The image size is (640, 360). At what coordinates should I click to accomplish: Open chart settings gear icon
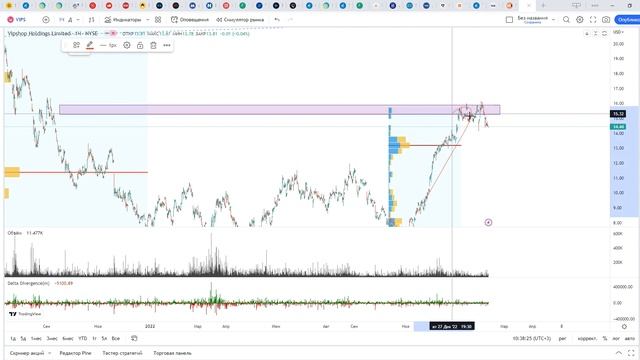580,20
